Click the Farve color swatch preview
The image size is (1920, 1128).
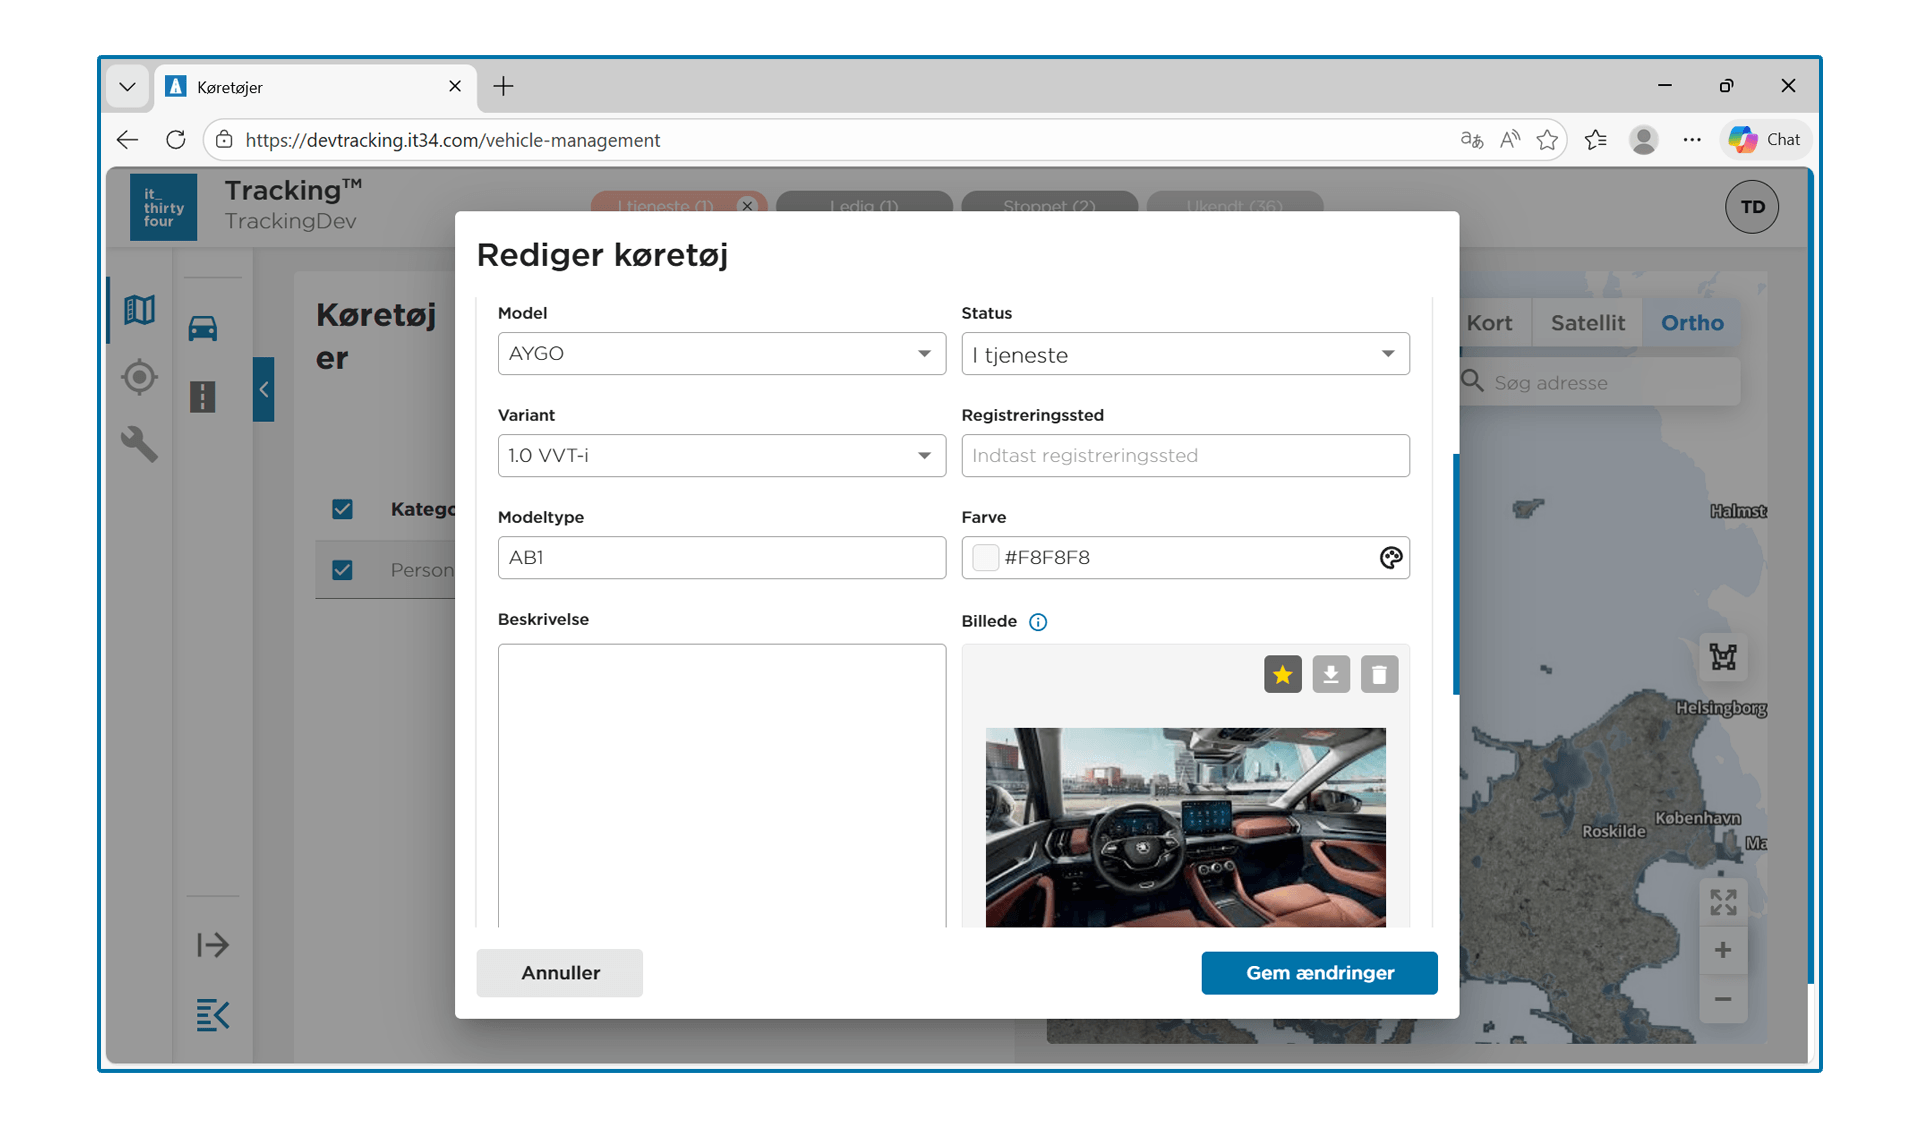click(985, 558)
